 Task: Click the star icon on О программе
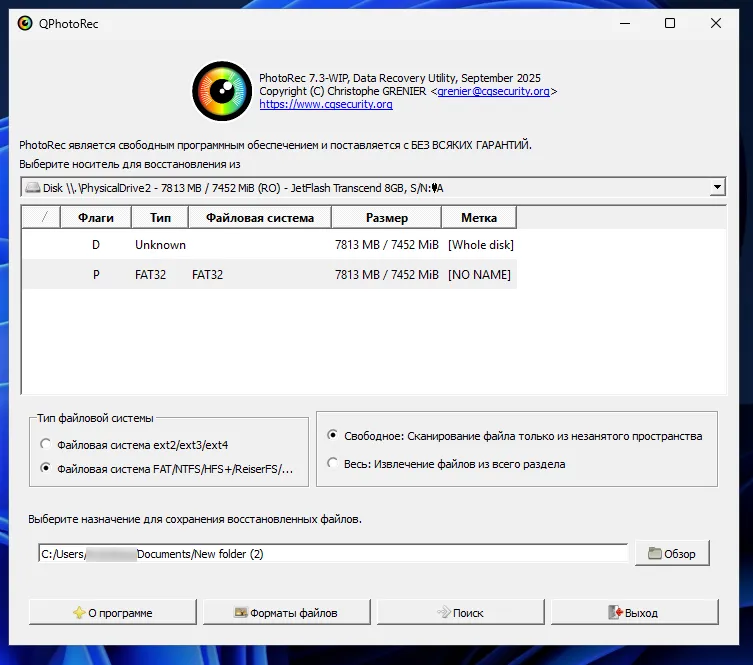[79, 613]
